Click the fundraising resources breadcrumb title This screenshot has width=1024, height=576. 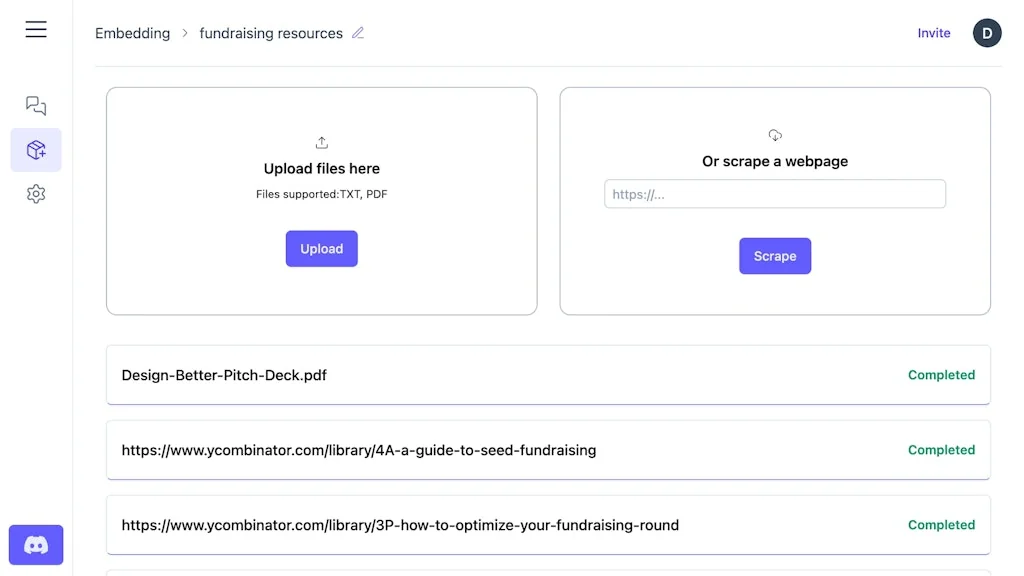pos(271,33)
